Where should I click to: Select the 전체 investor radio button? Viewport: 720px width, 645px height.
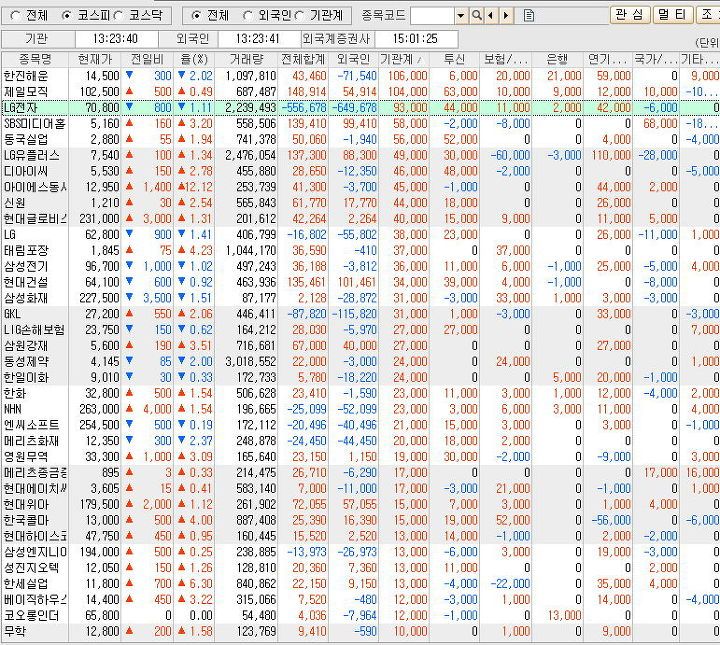click(x=196, y=16)
